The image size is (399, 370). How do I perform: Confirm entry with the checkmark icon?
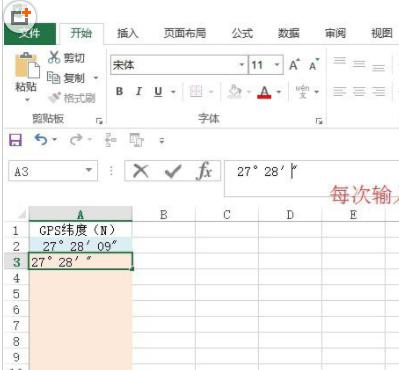click(173, 171)
